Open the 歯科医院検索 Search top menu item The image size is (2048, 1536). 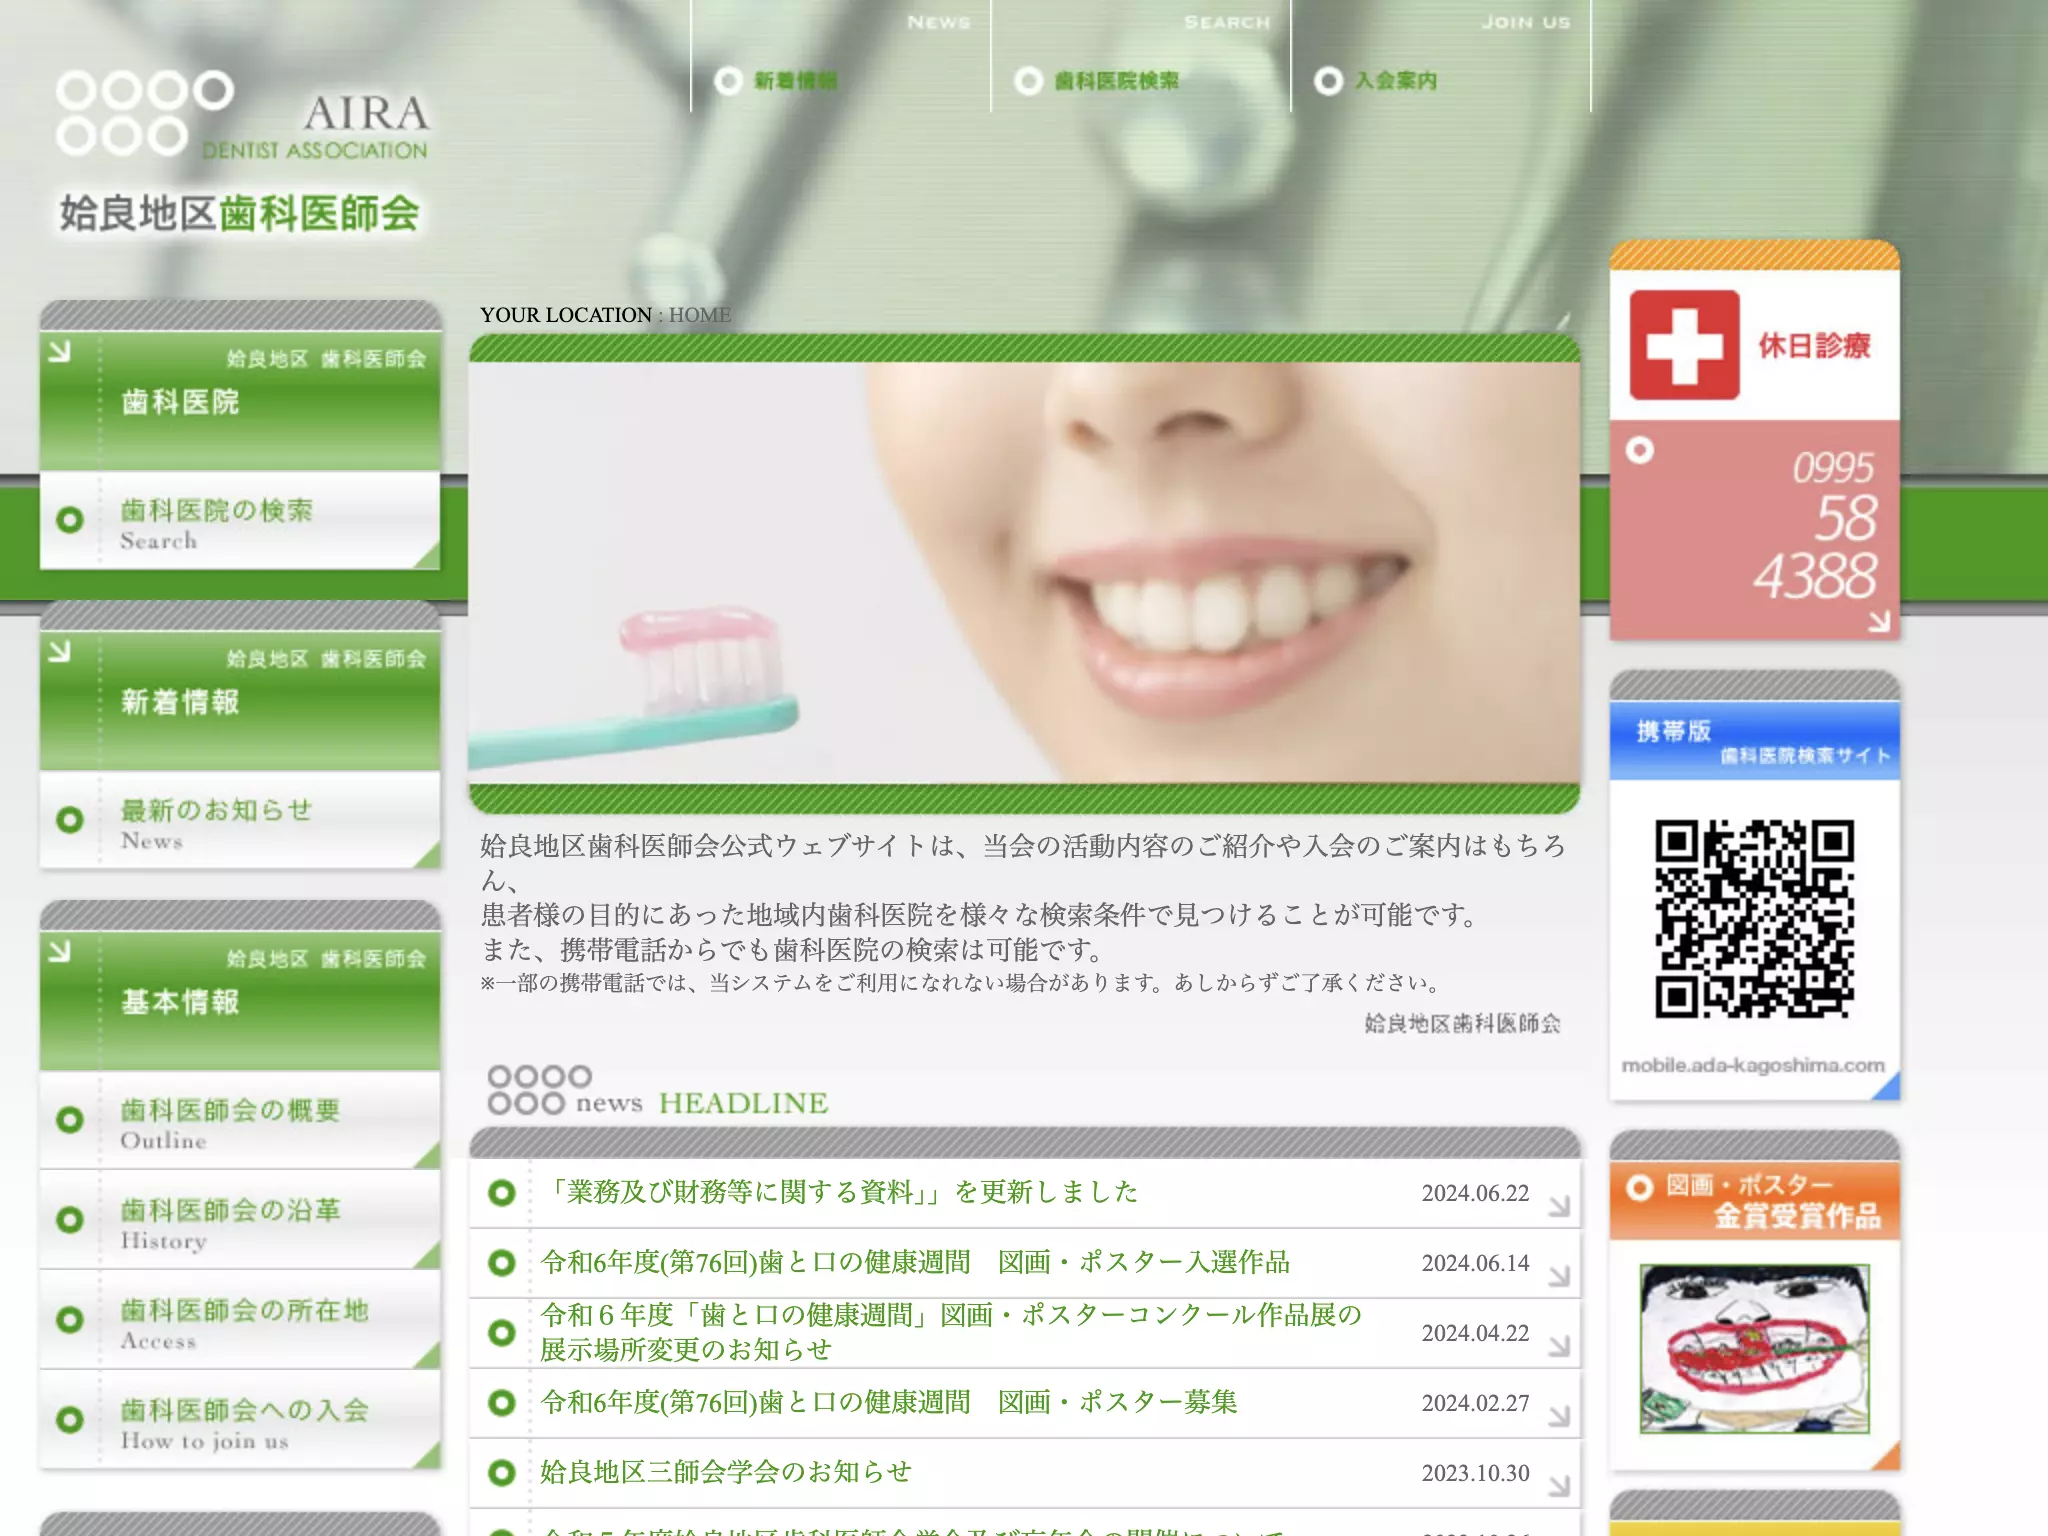pos(1141,56)
